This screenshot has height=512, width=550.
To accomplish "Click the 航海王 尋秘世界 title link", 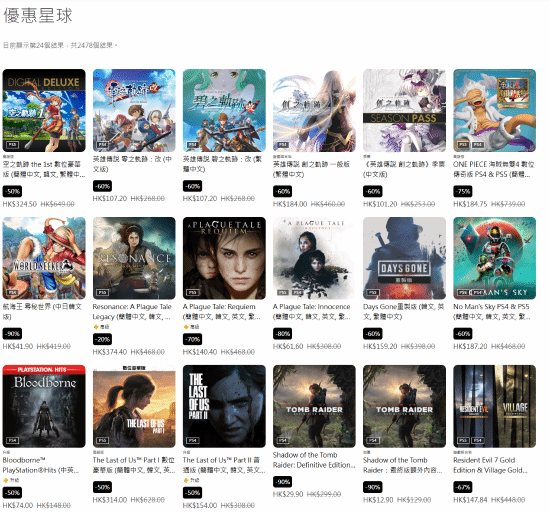I will [x=42, y=311].
